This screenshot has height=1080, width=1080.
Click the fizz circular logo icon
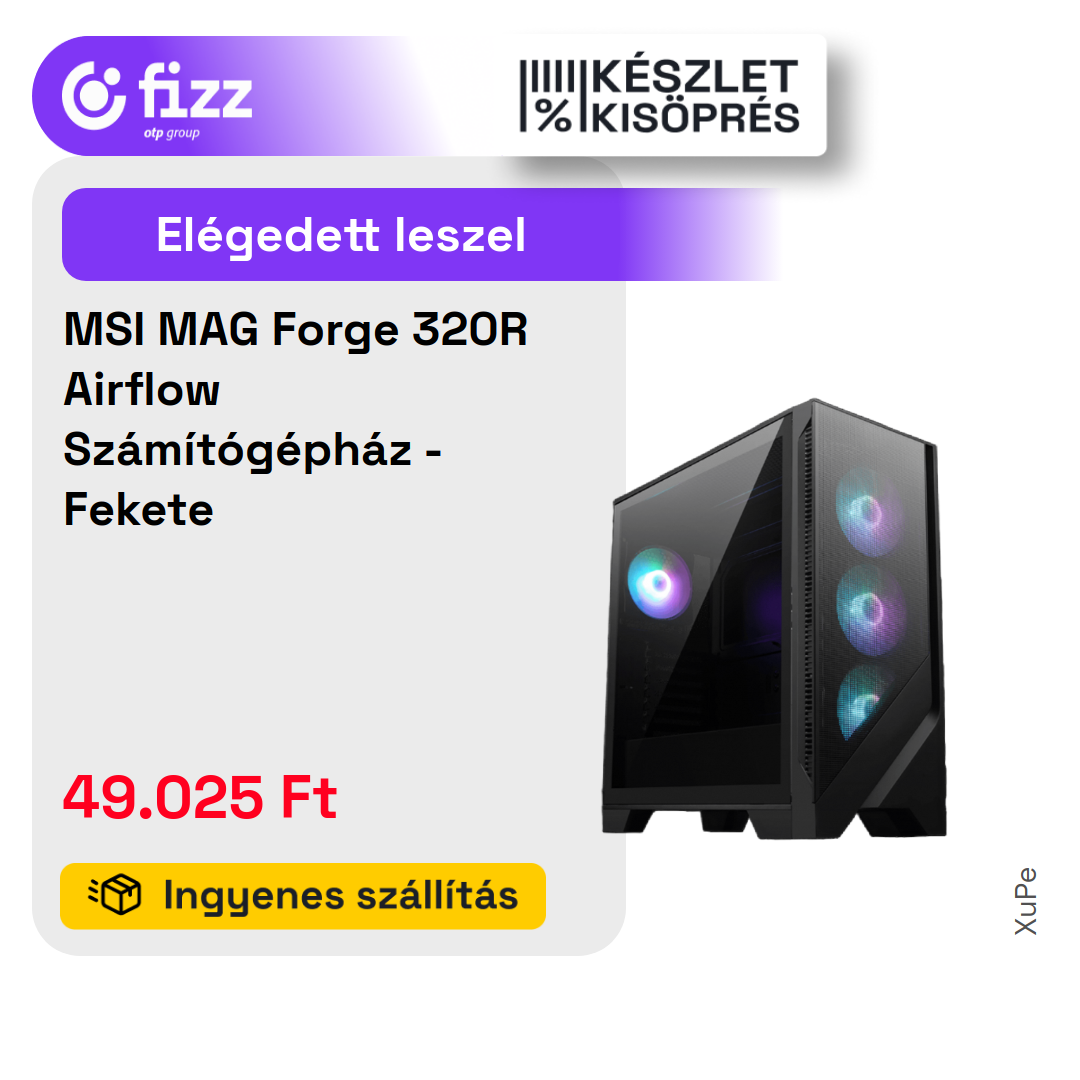(x=94, y=96)
